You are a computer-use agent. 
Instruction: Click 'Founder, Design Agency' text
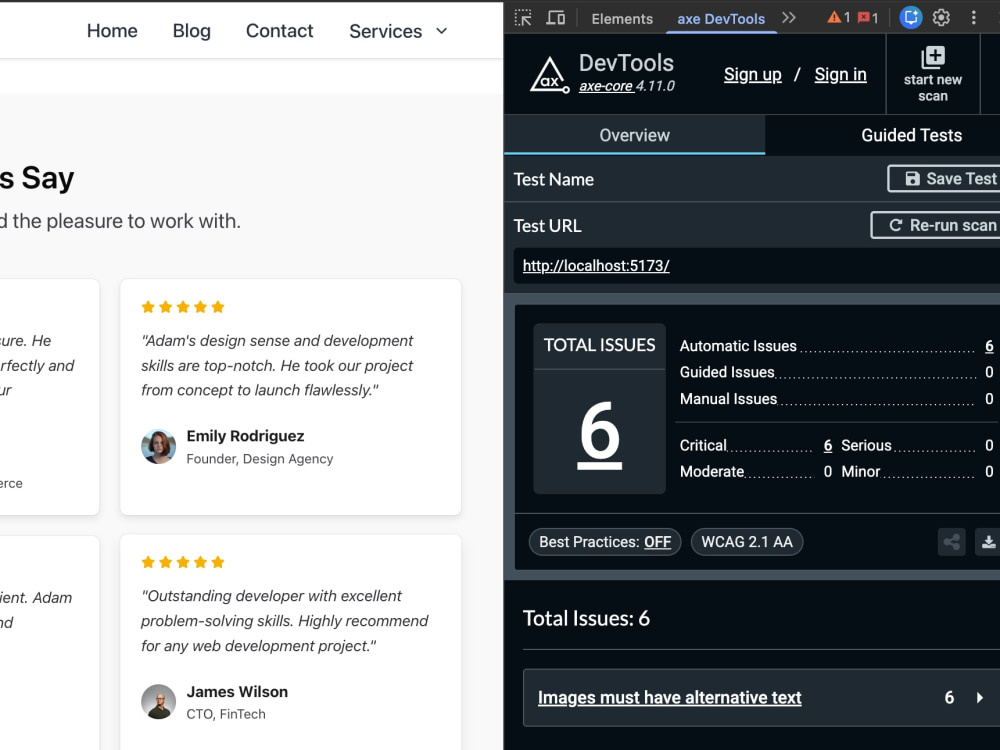coord(260,459)
